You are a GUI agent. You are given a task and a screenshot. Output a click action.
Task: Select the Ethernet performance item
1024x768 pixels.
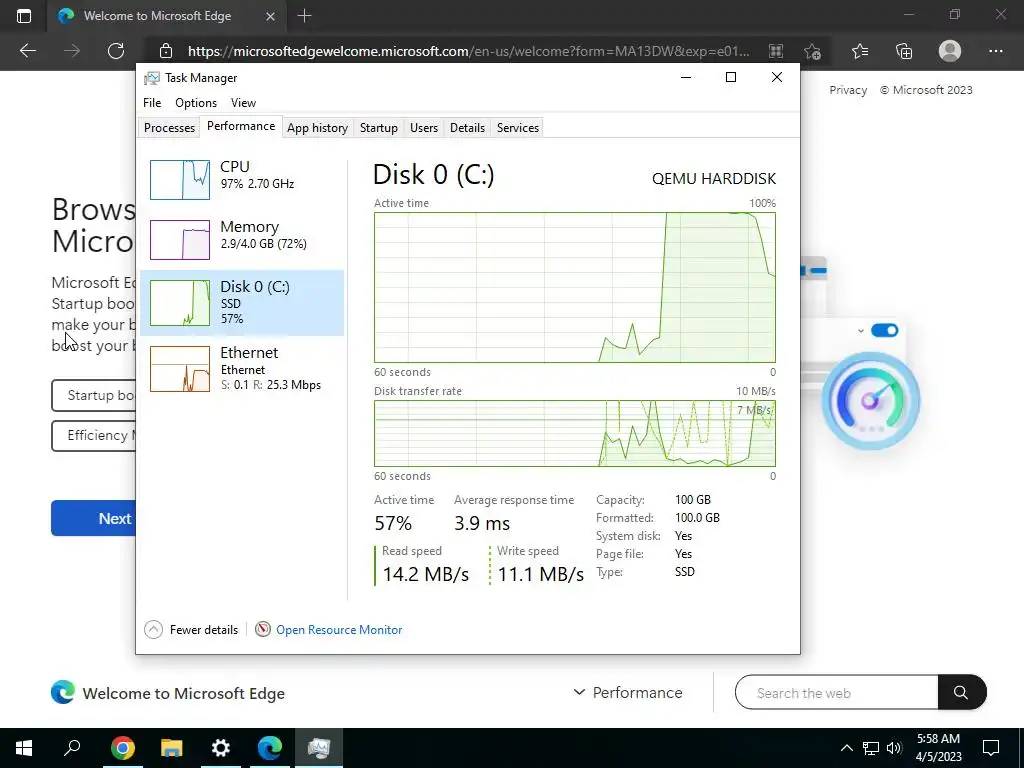tap(242, 368)
